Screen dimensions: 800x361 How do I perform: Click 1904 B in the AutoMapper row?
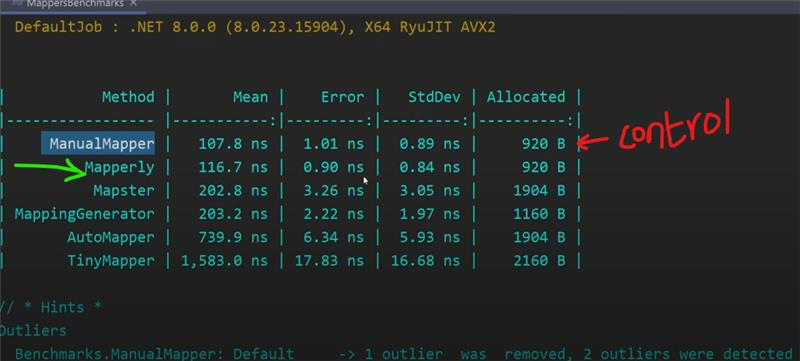pyautogui.click(x=539, y=237)
